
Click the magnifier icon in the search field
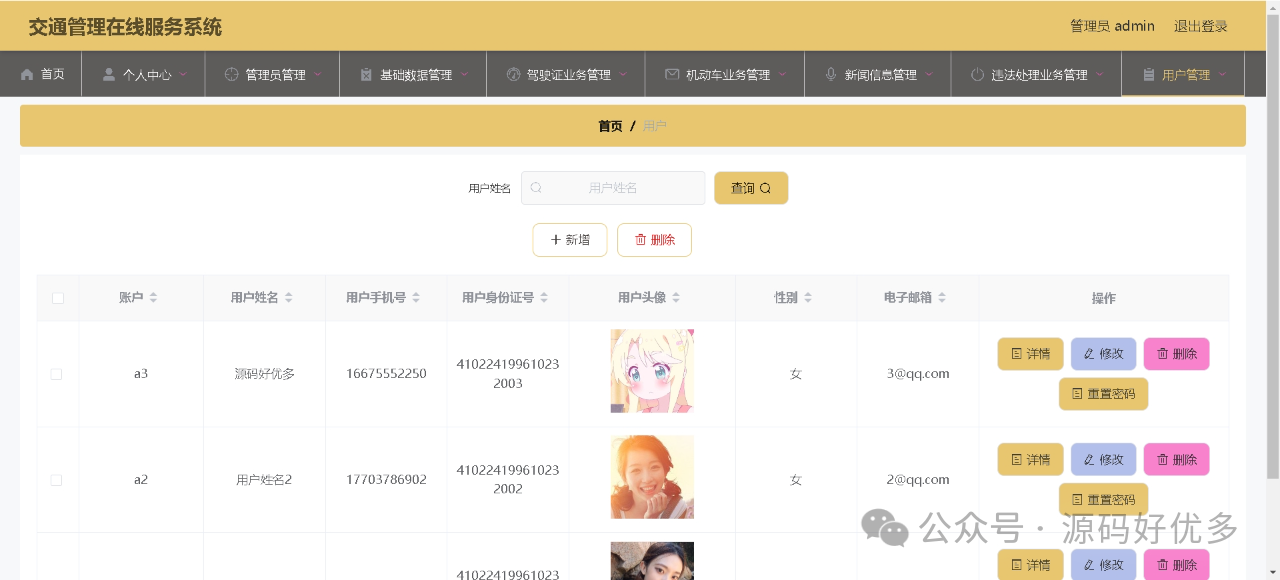[536, 188]
